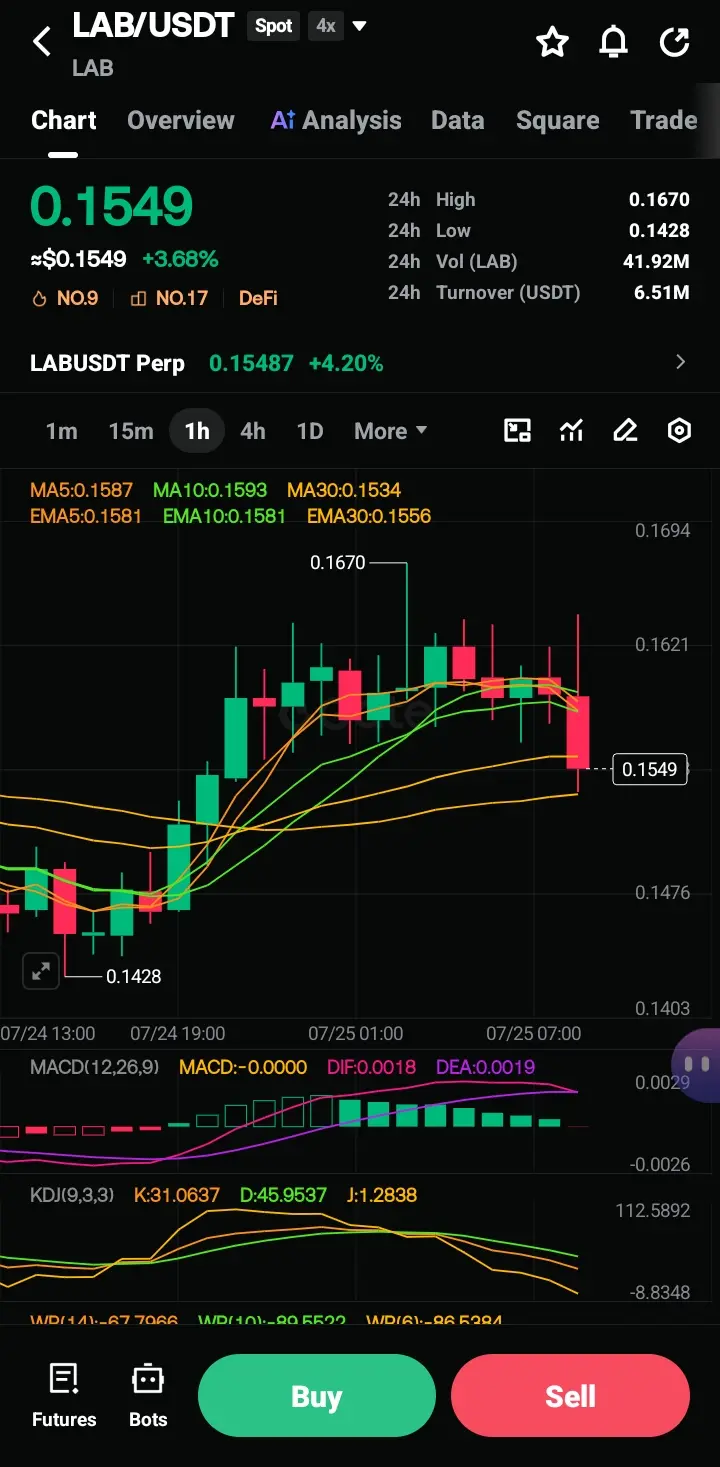Tap the large 0.1549 last price
Viewport: 720px width, 1467px height.
click(111, 207)
